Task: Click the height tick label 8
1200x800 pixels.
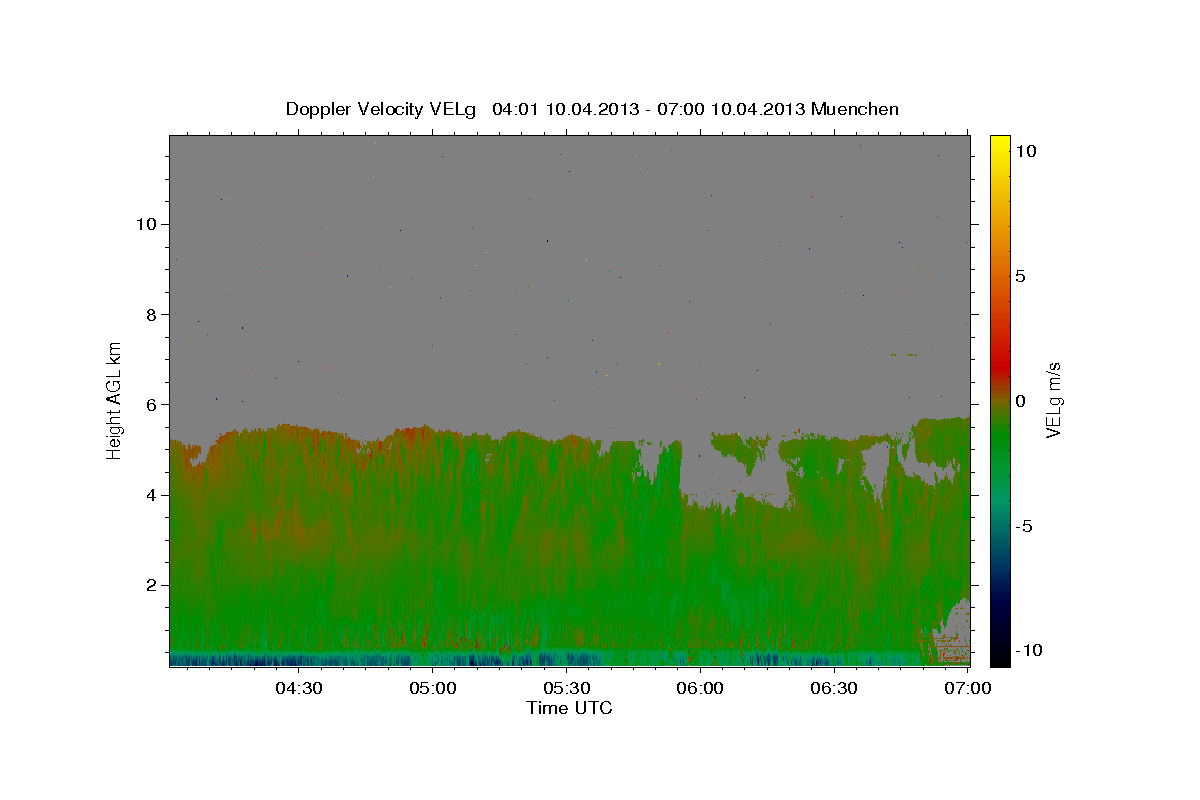Action: coord(151,314)
